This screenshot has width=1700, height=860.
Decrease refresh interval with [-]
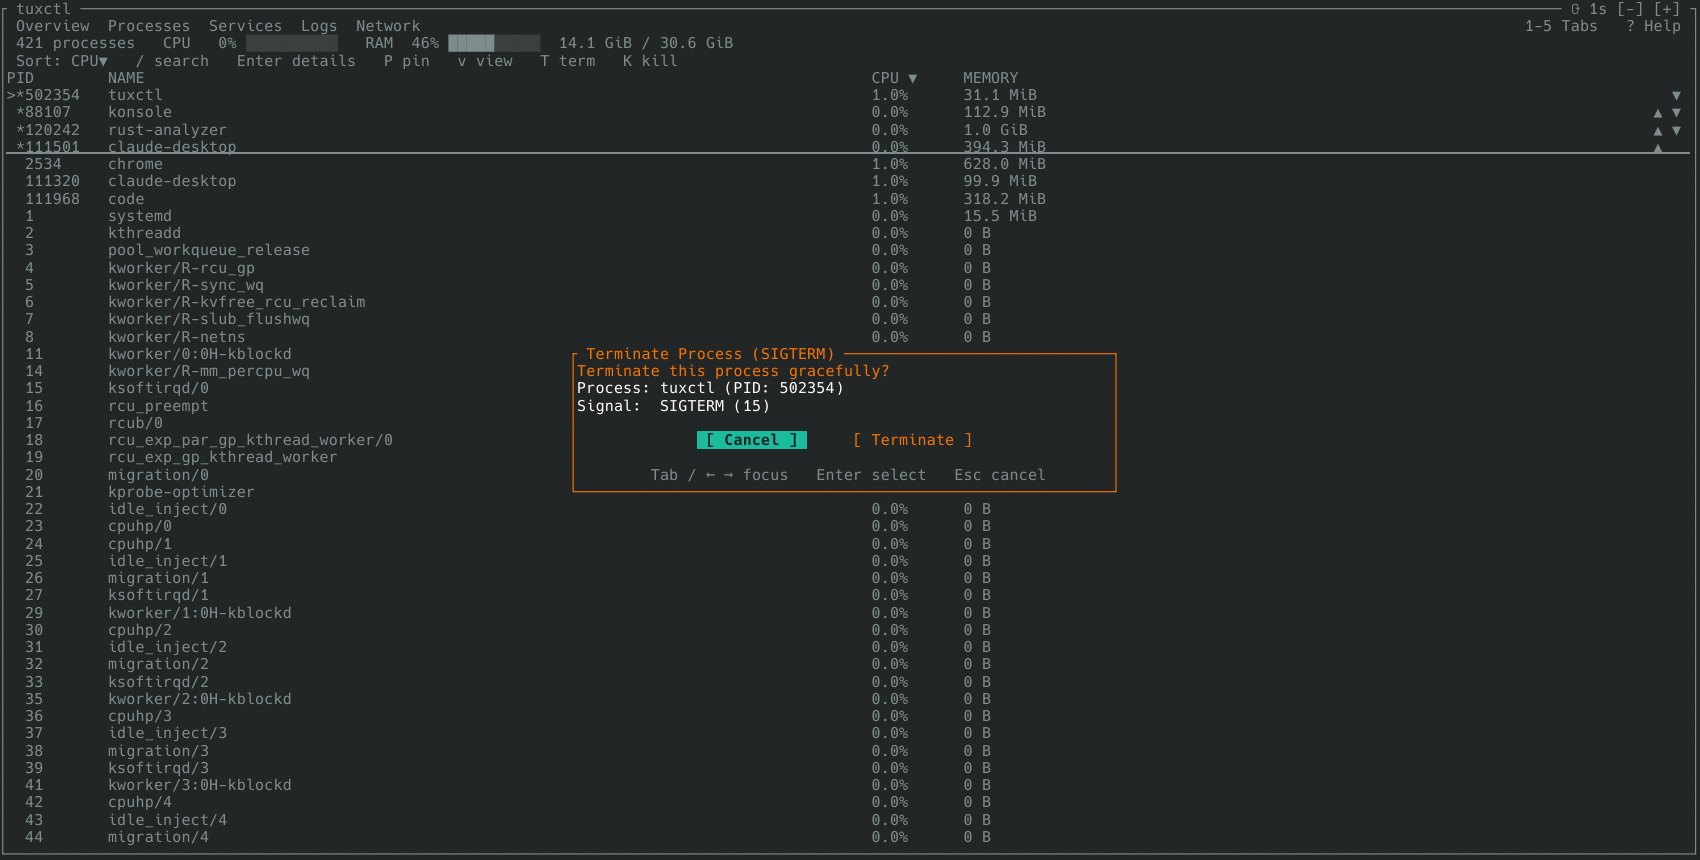click(x=1630, y=9)
